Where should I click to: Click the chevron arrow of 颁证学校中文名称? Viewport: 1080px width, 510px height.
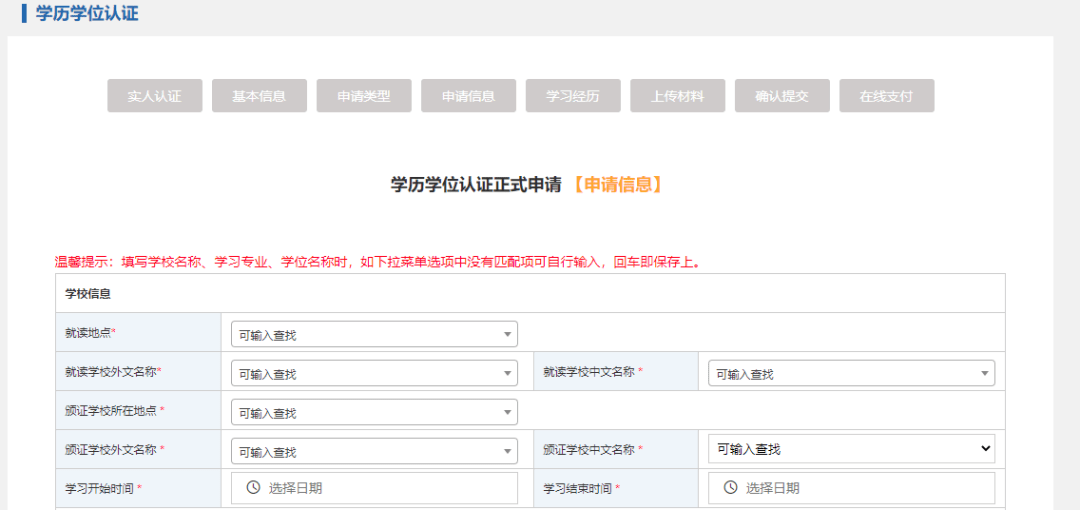(x=985, y=449)
